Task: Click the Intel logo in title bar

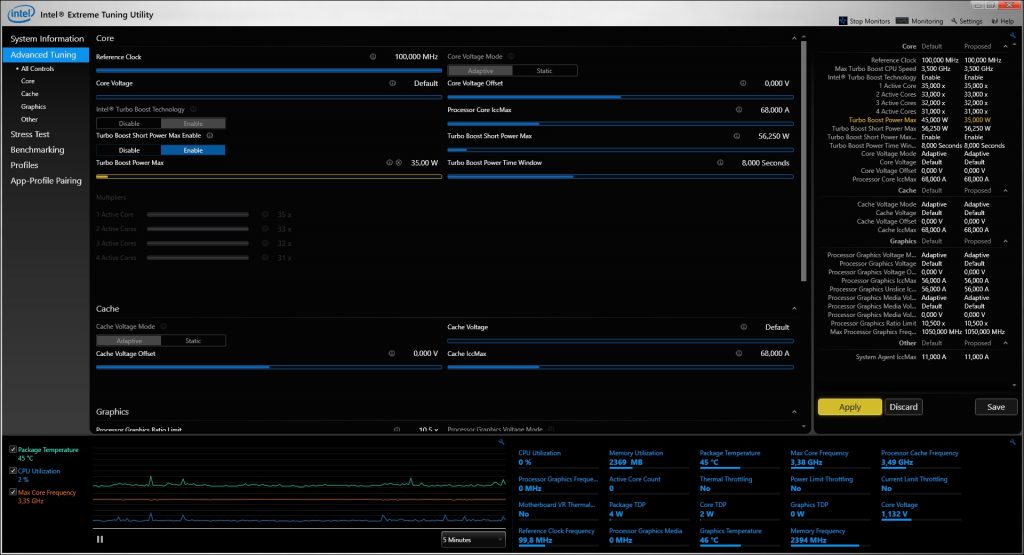Action: pos(20,14)
